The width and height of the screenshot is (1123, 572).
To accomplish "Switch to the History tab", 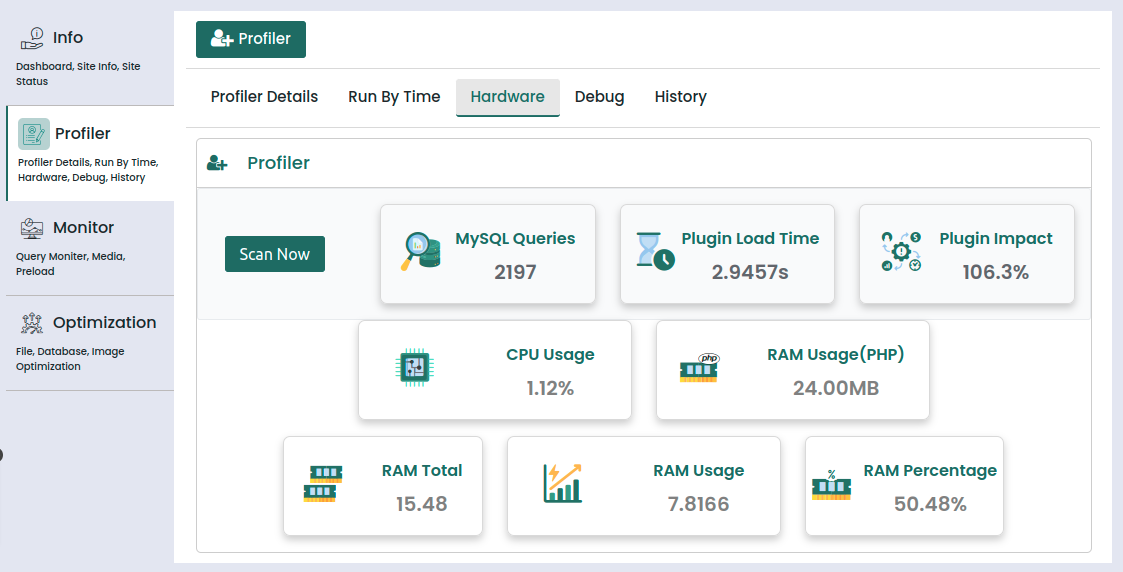I will click(x=680, y=97).
